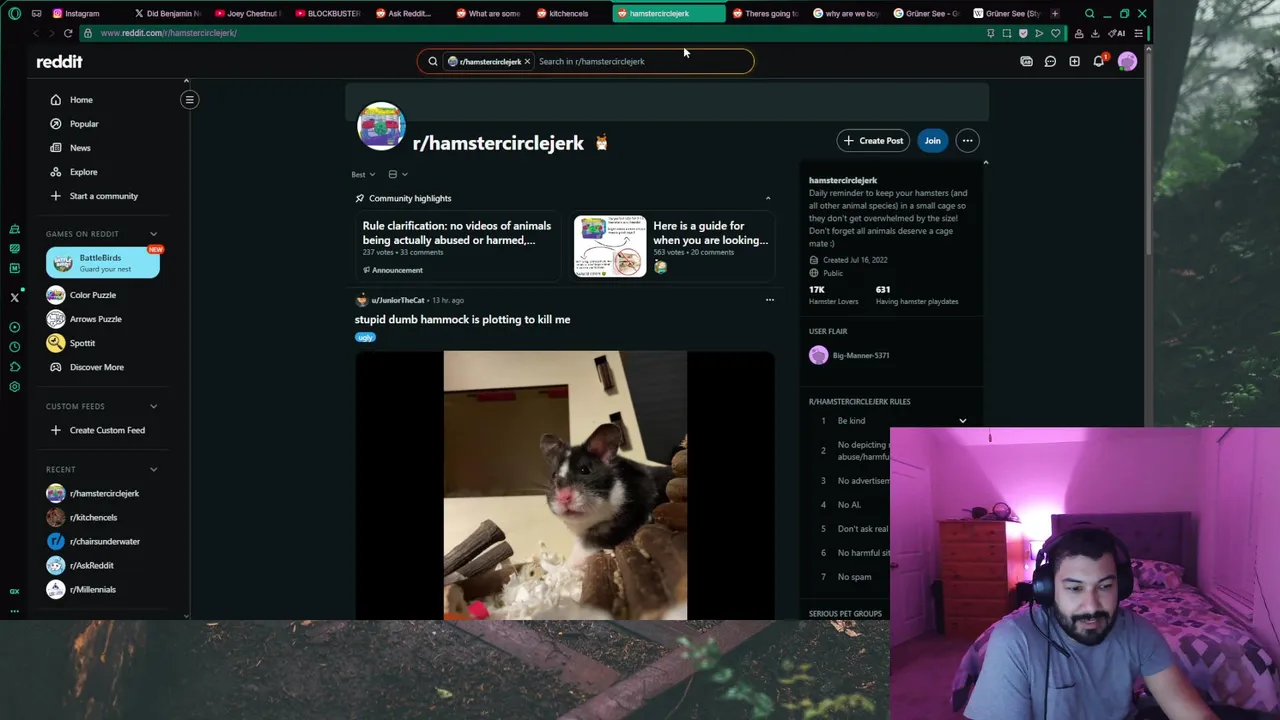Collapse the Recent section
Viewport: 1280px width, 720px height.
click(153, 469)
